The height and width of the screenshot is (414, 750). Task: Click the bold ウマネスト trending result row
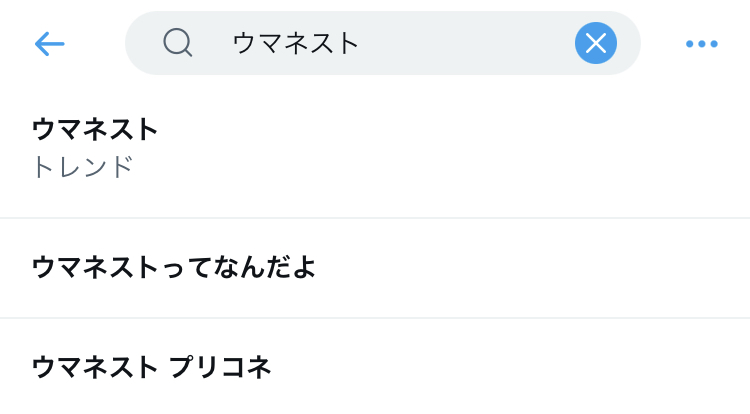point(96,130)
